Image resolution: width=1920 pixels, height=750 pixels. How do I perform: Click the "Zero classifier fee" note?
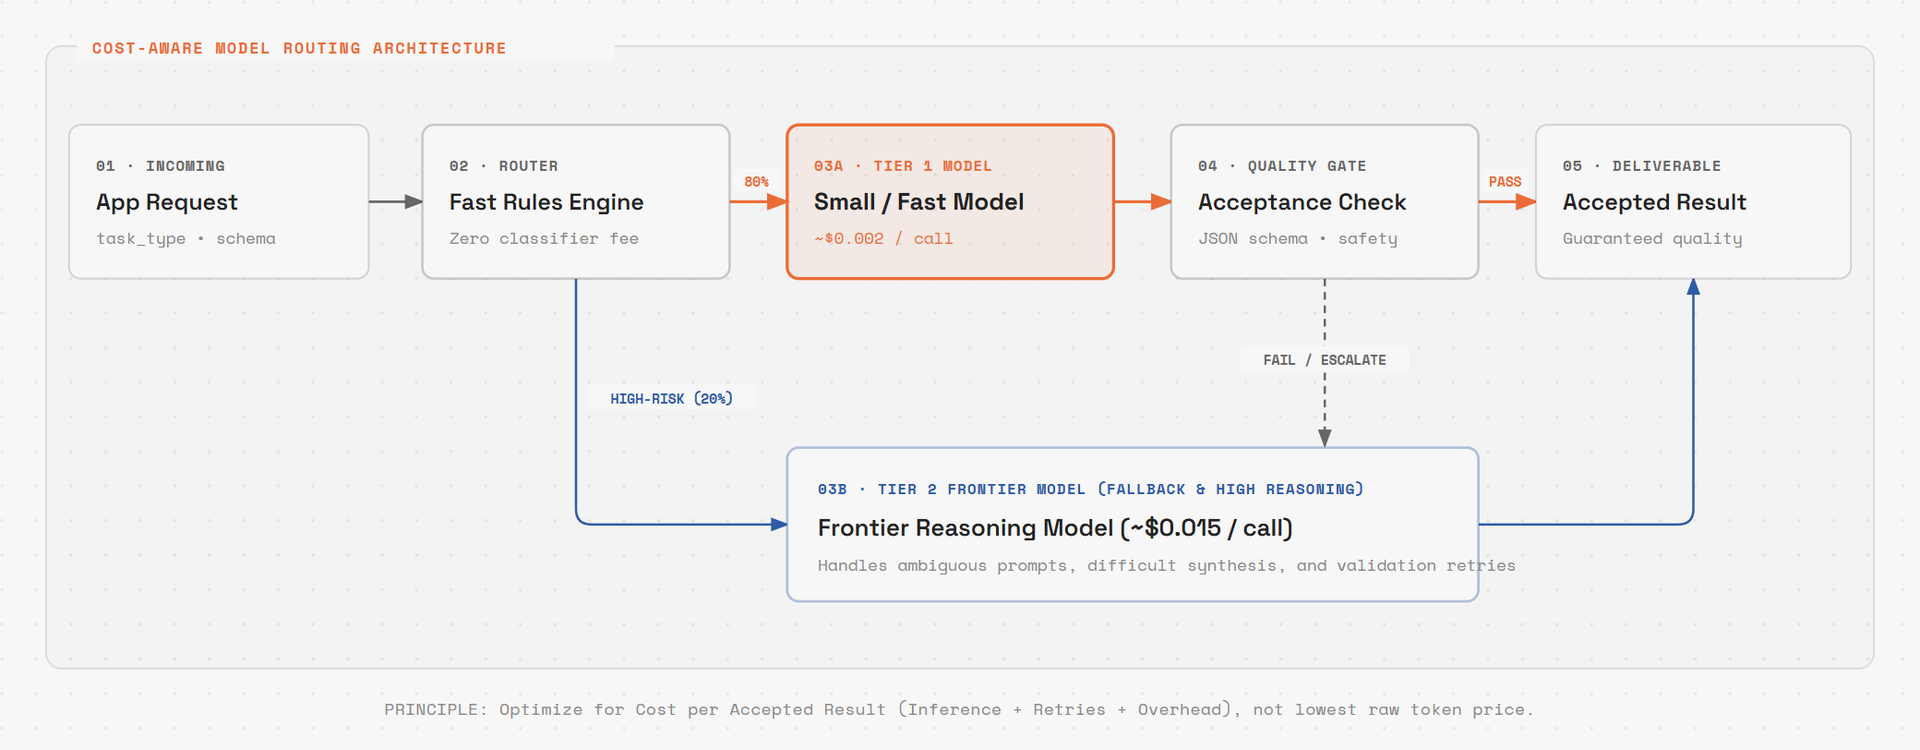pyautogui.click(x=544, y=239)
